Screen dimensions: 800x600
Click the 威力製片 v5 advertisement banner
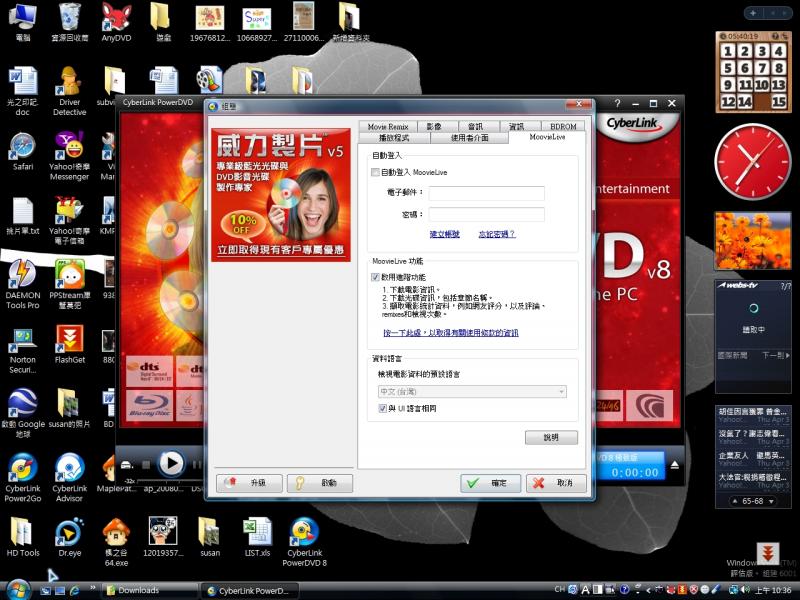pos(281,190)
